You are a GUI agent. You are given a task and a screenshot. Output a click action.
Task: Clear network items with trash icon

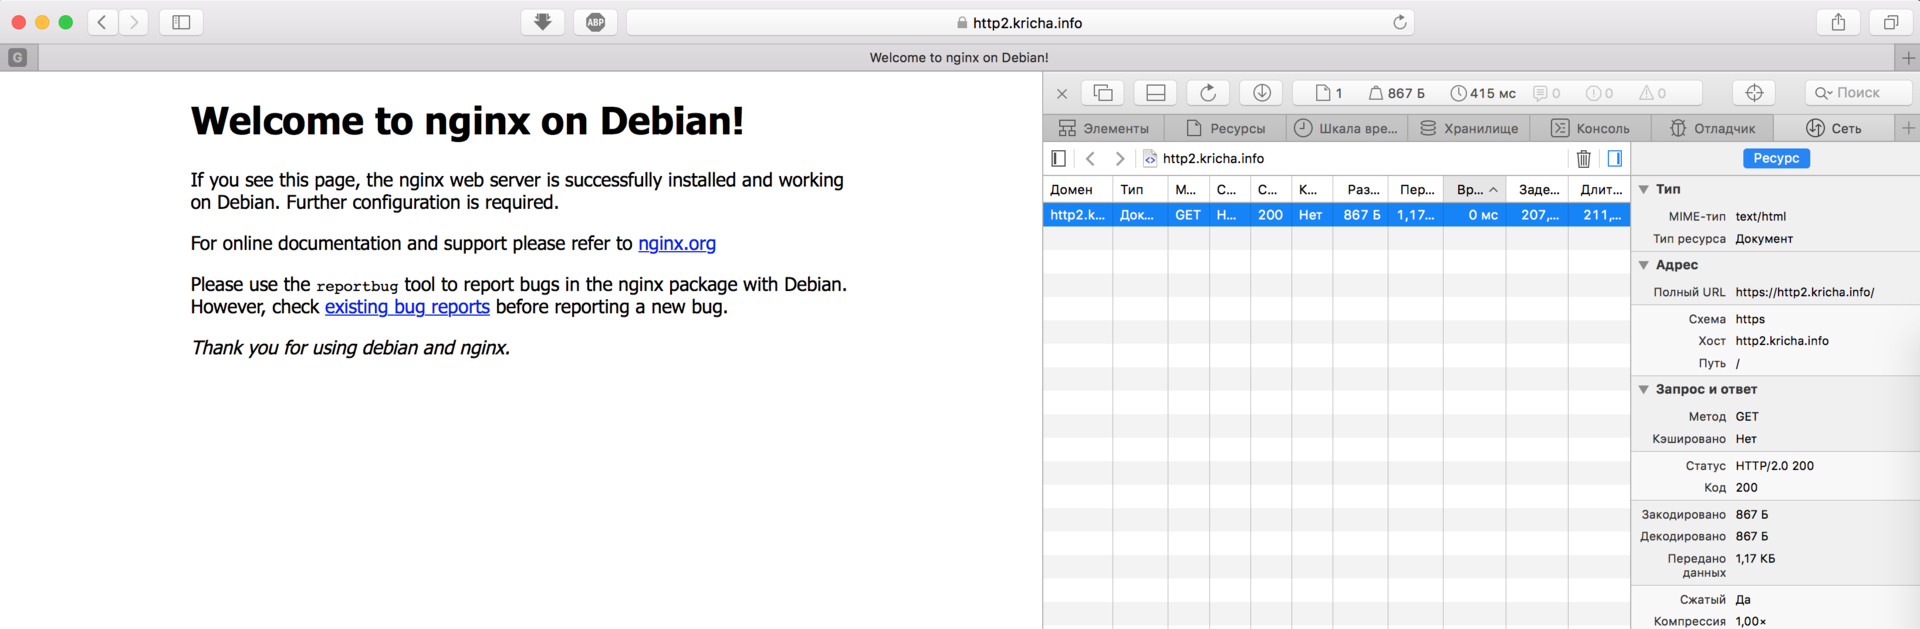[1584, 158]
